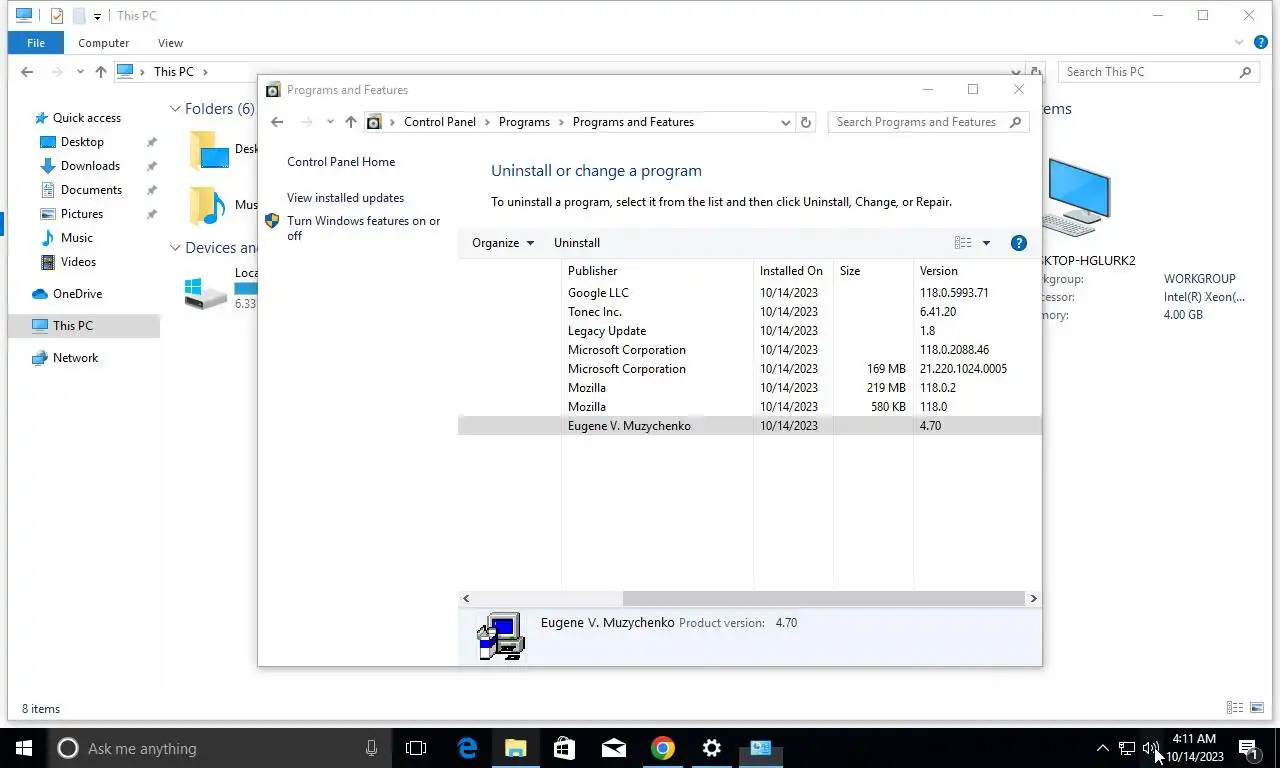The height and width of the screenshot is (768, 1280).
Task: Open the Organize dropdown menu
Action: 503,243
